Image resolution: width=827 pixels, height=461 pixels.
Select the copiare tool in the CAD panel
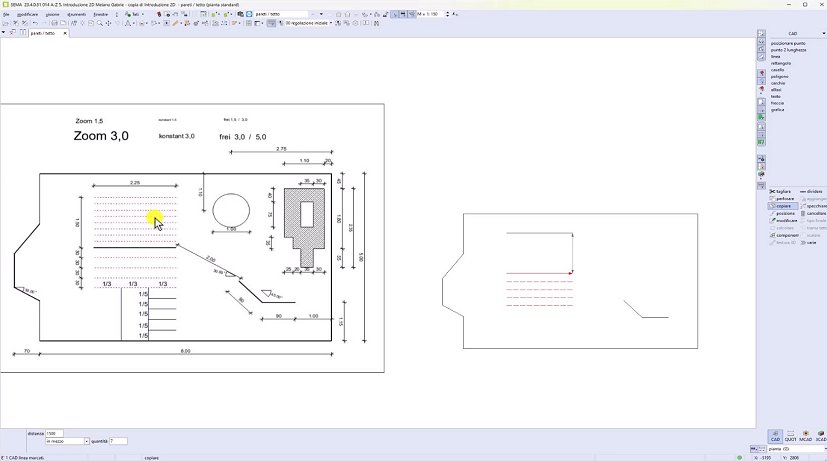pos(783,206)
